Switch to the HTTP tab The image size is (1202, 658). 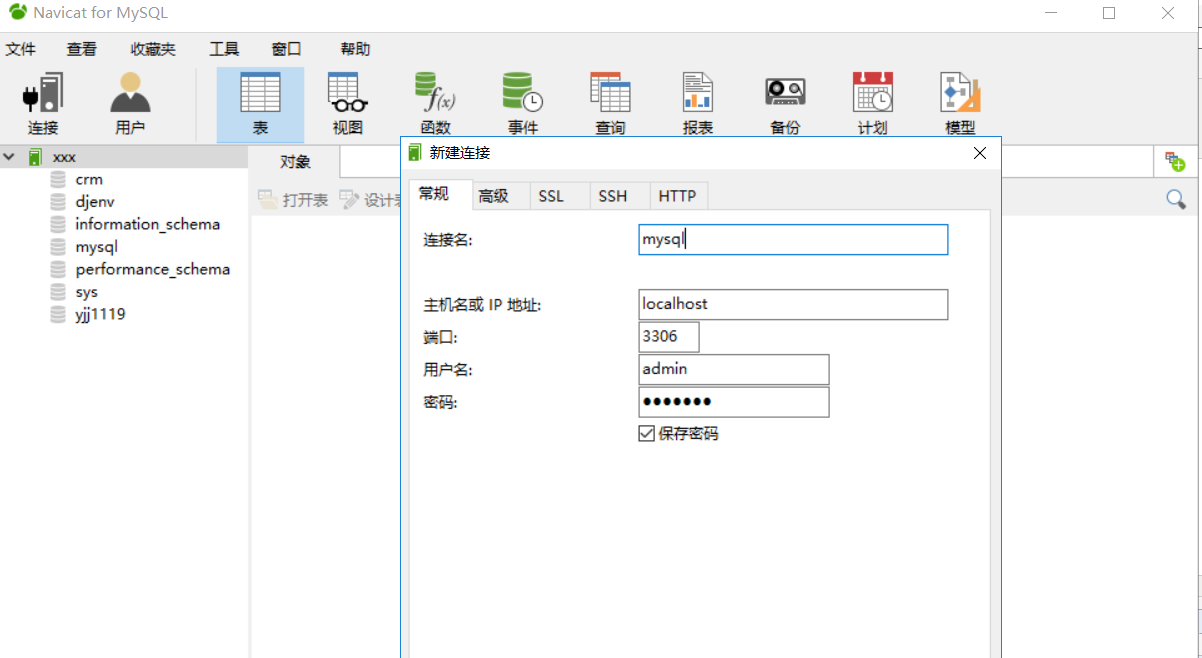pos(677,196)
